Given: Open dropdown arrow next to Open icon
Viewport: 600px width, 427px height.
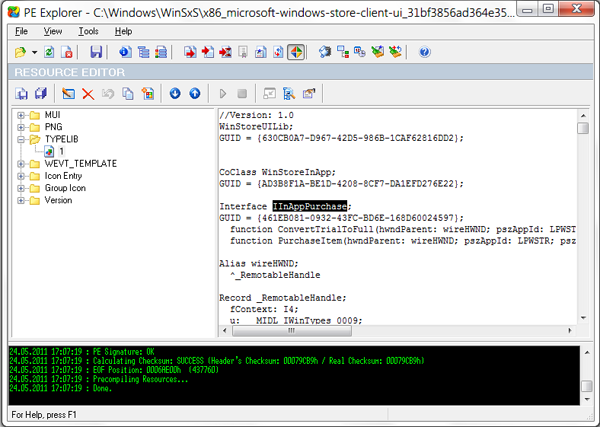Looking at the screenshot, I should tap(34, 52).
